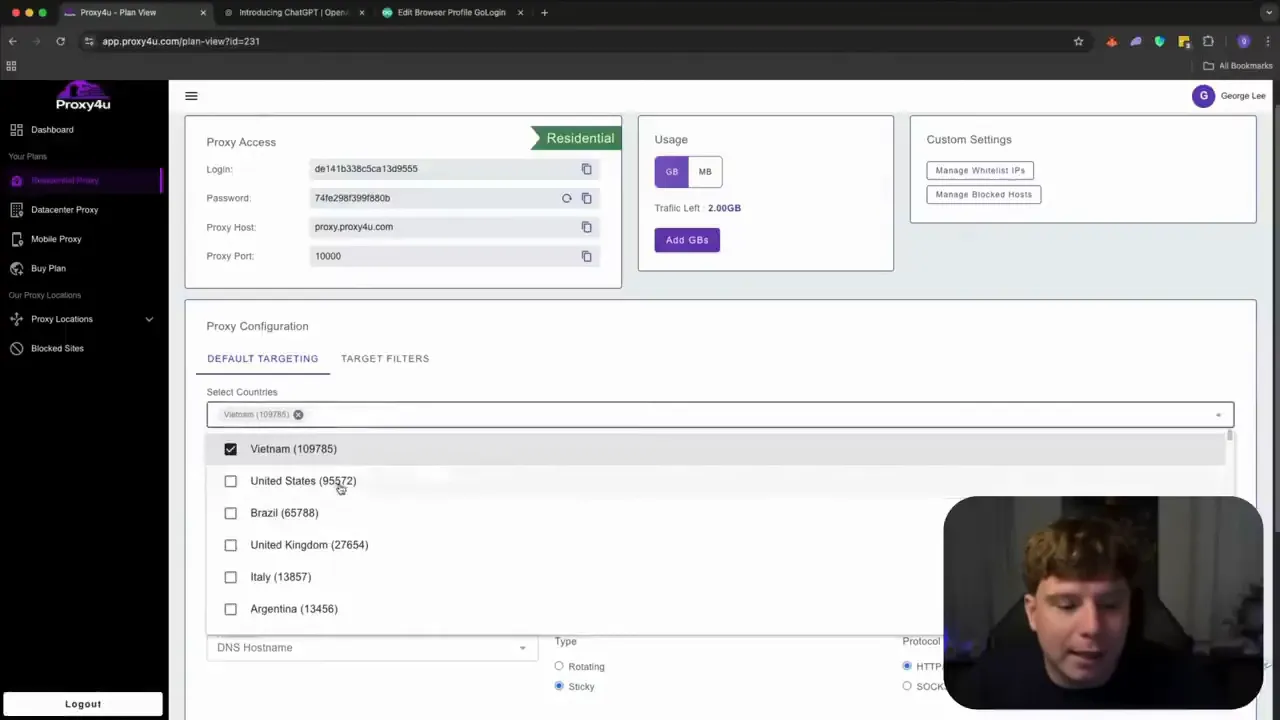Image resolution: width=1280 pixels, height=720 pixels.
Task: Open the Select Countries dropdown arrow
Action: coord(1218,414)
